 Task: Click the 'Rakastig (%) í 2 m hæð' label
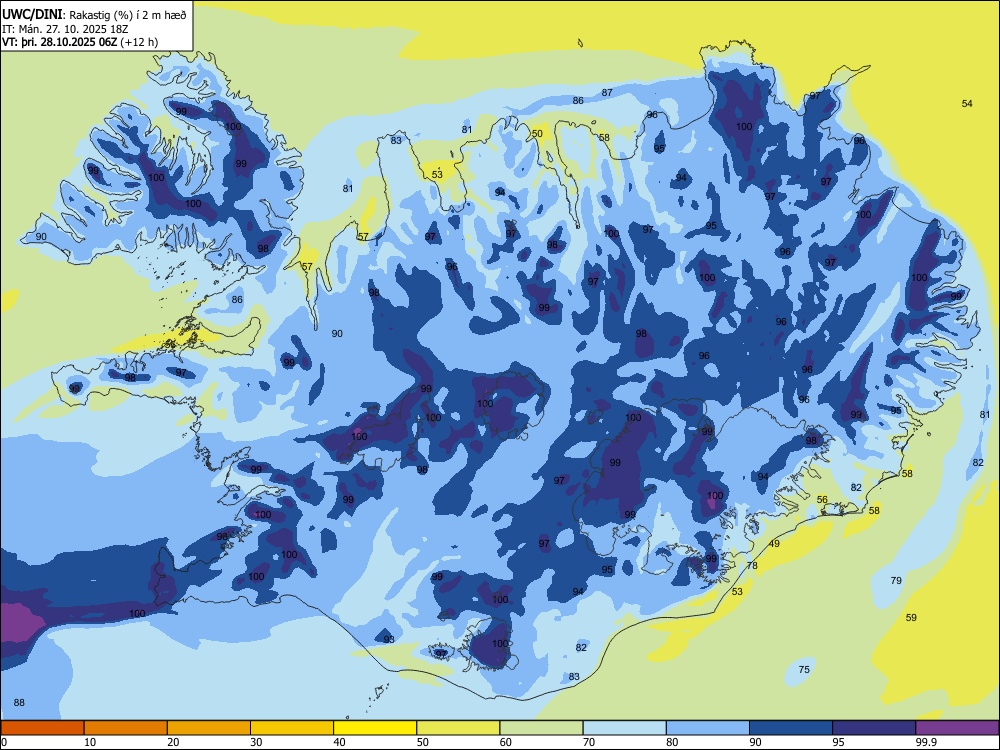[x=128, y=15]
